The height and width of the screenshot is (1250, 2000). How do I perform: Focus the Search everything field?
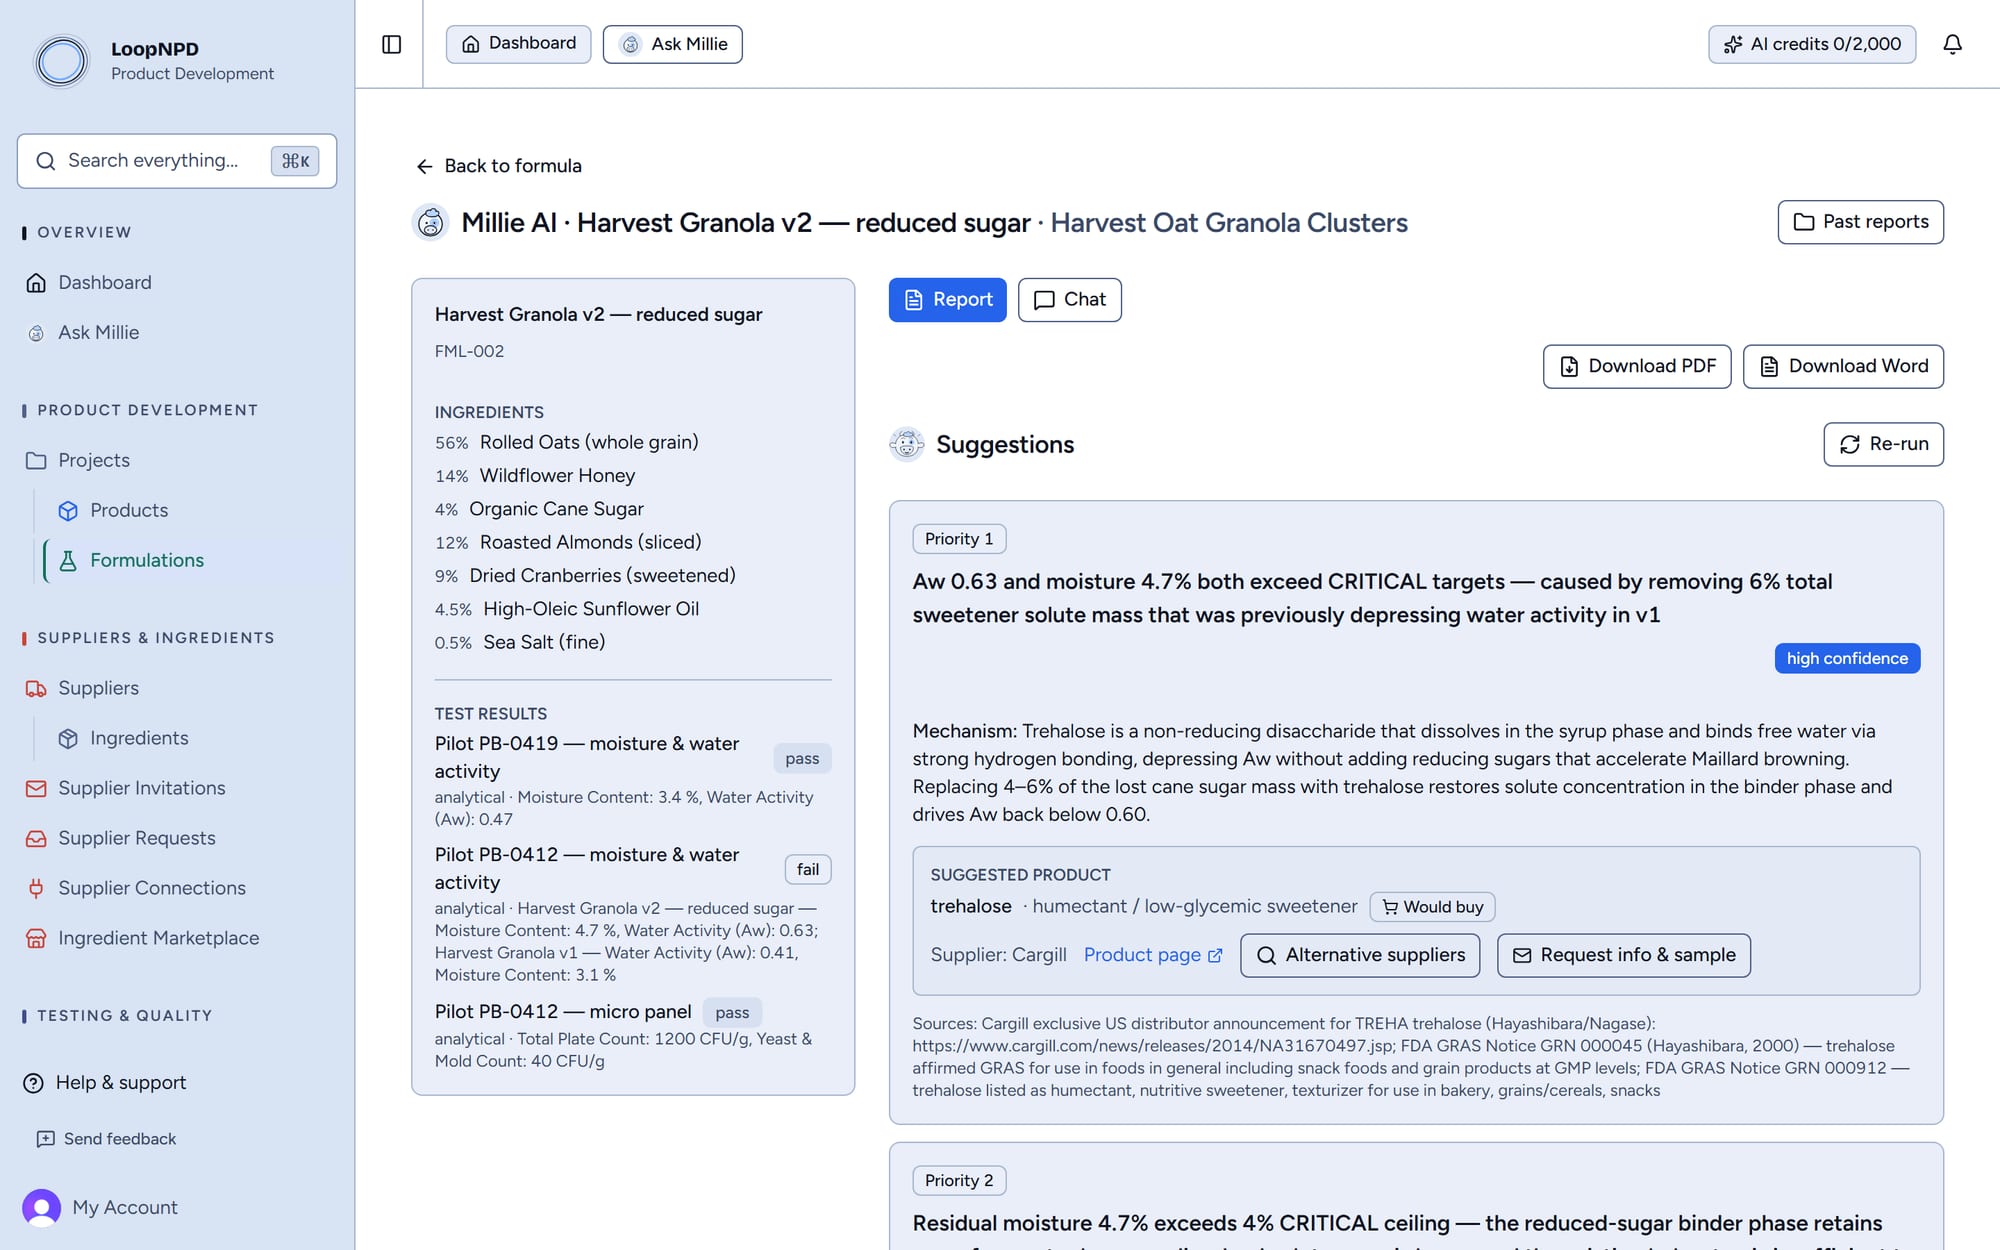(177, 161)
